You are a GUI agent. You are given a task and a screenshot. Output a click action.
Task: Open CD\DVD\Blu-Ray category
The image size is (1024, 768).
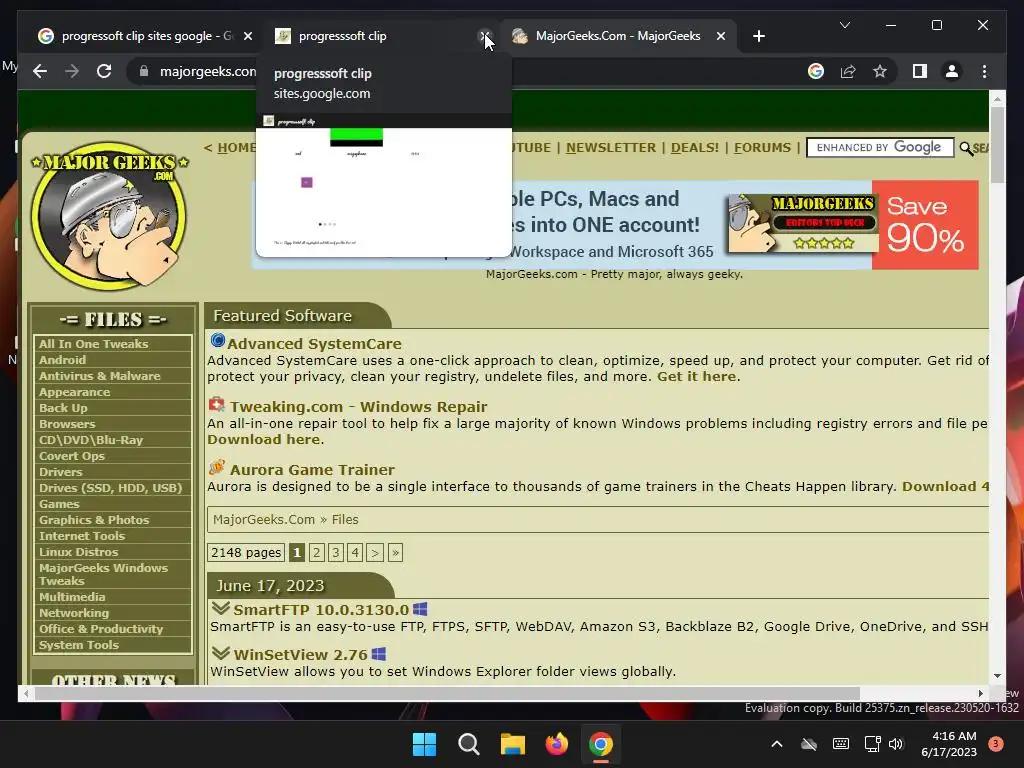[x=91, y=440]
